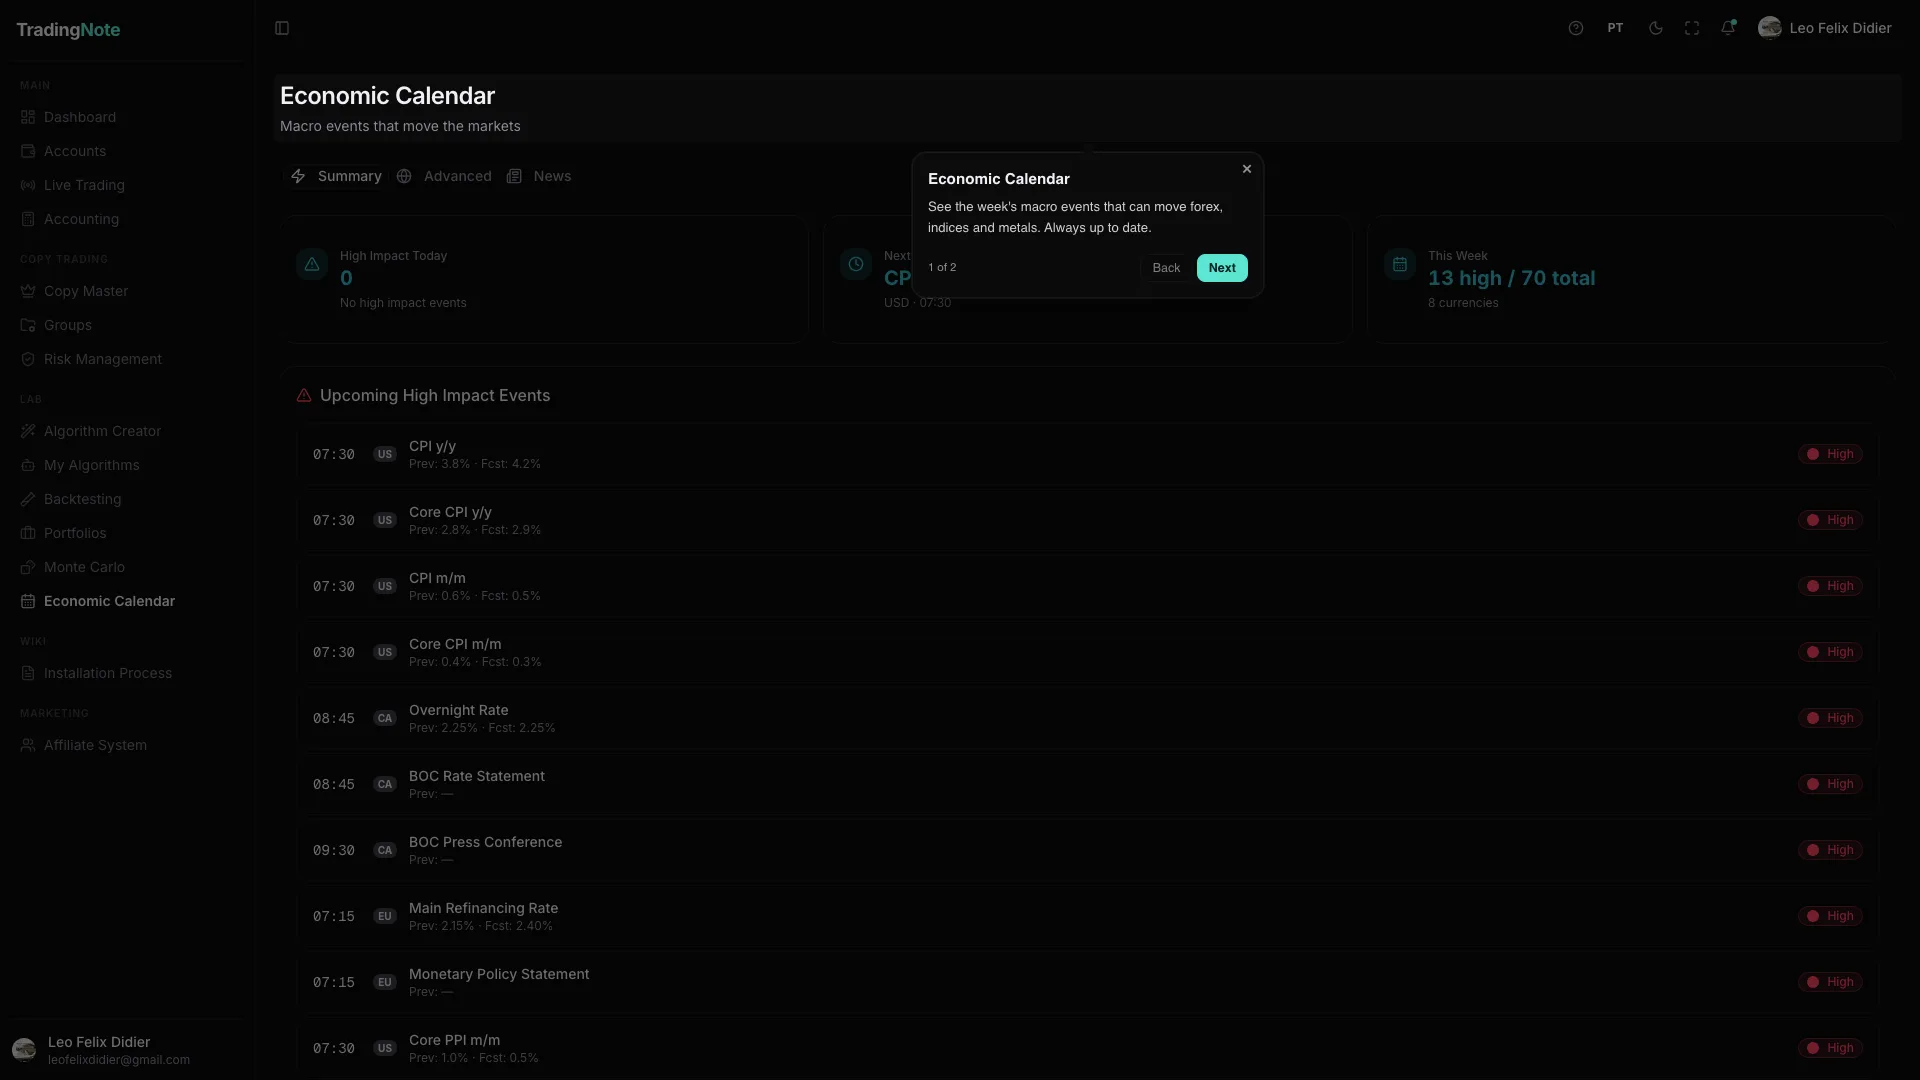Viewport: 1920px width, 1080px height.
Task: Click the 13 high / 70 total value
Action: tap(1511, 278)
